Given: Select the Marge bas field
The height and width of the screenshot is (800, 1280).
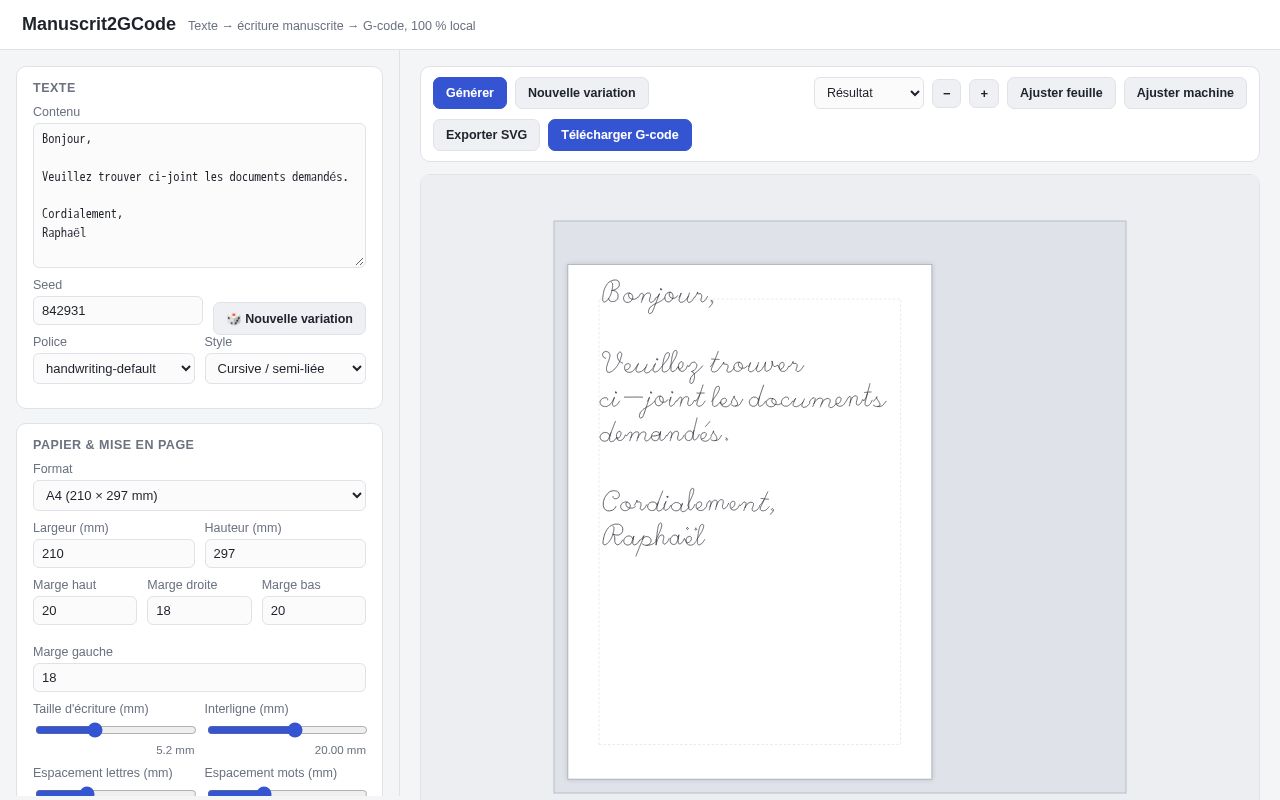Looking at the screenshot, I should [x=314, y=610].
